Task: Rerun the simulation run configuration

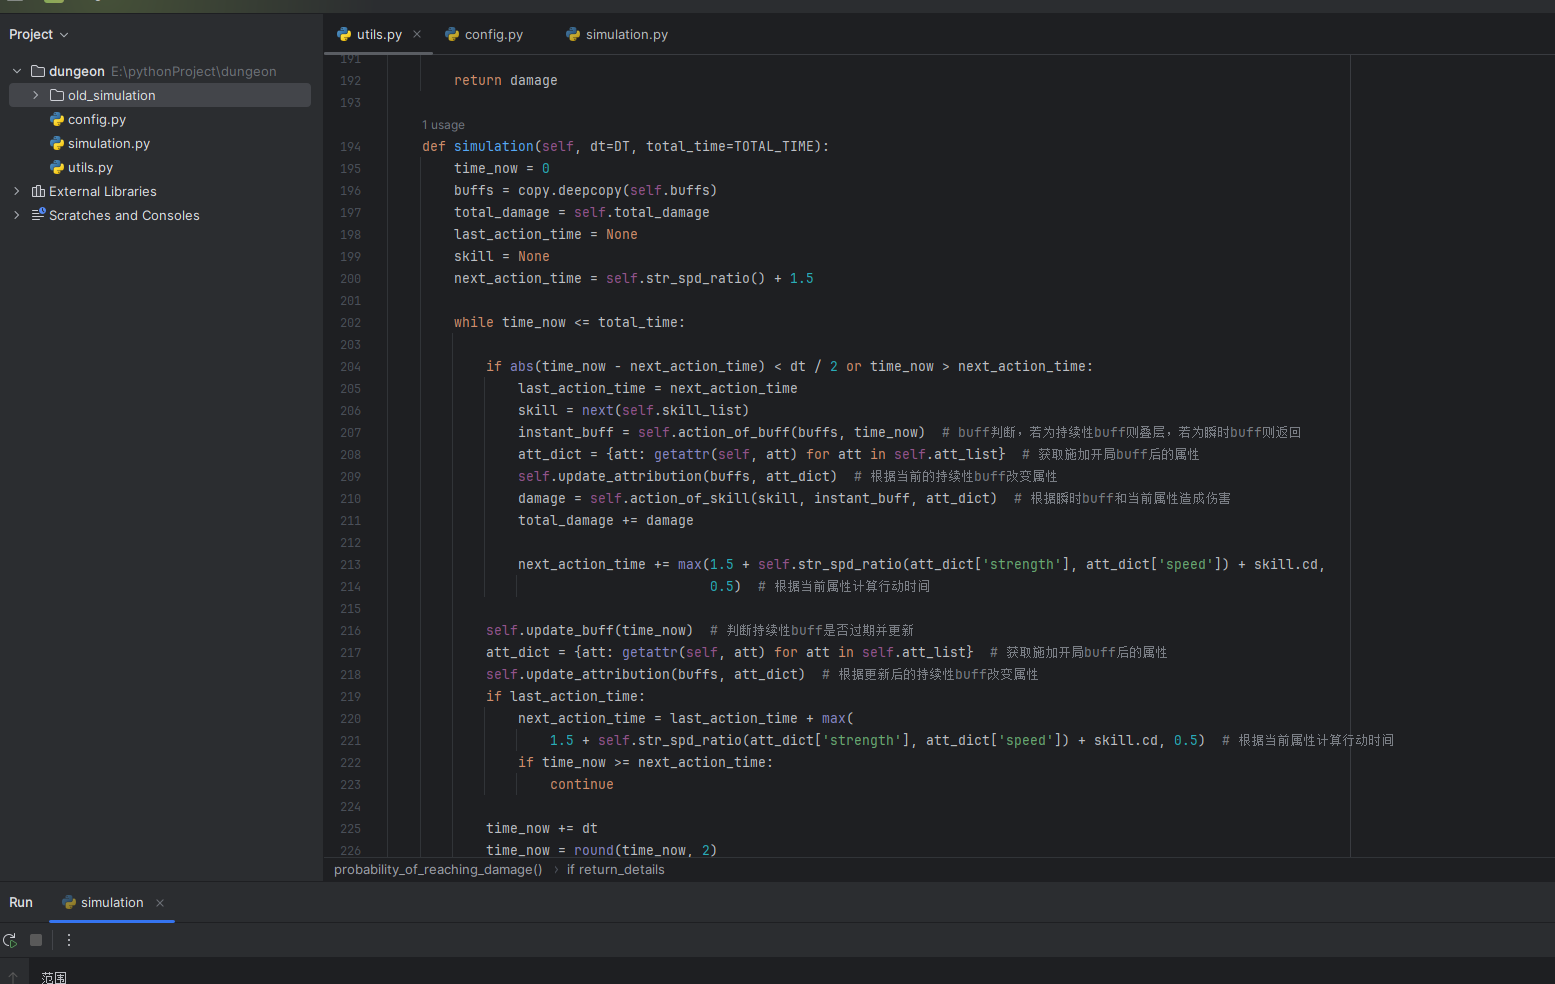Action: click(x=10, y=940)
